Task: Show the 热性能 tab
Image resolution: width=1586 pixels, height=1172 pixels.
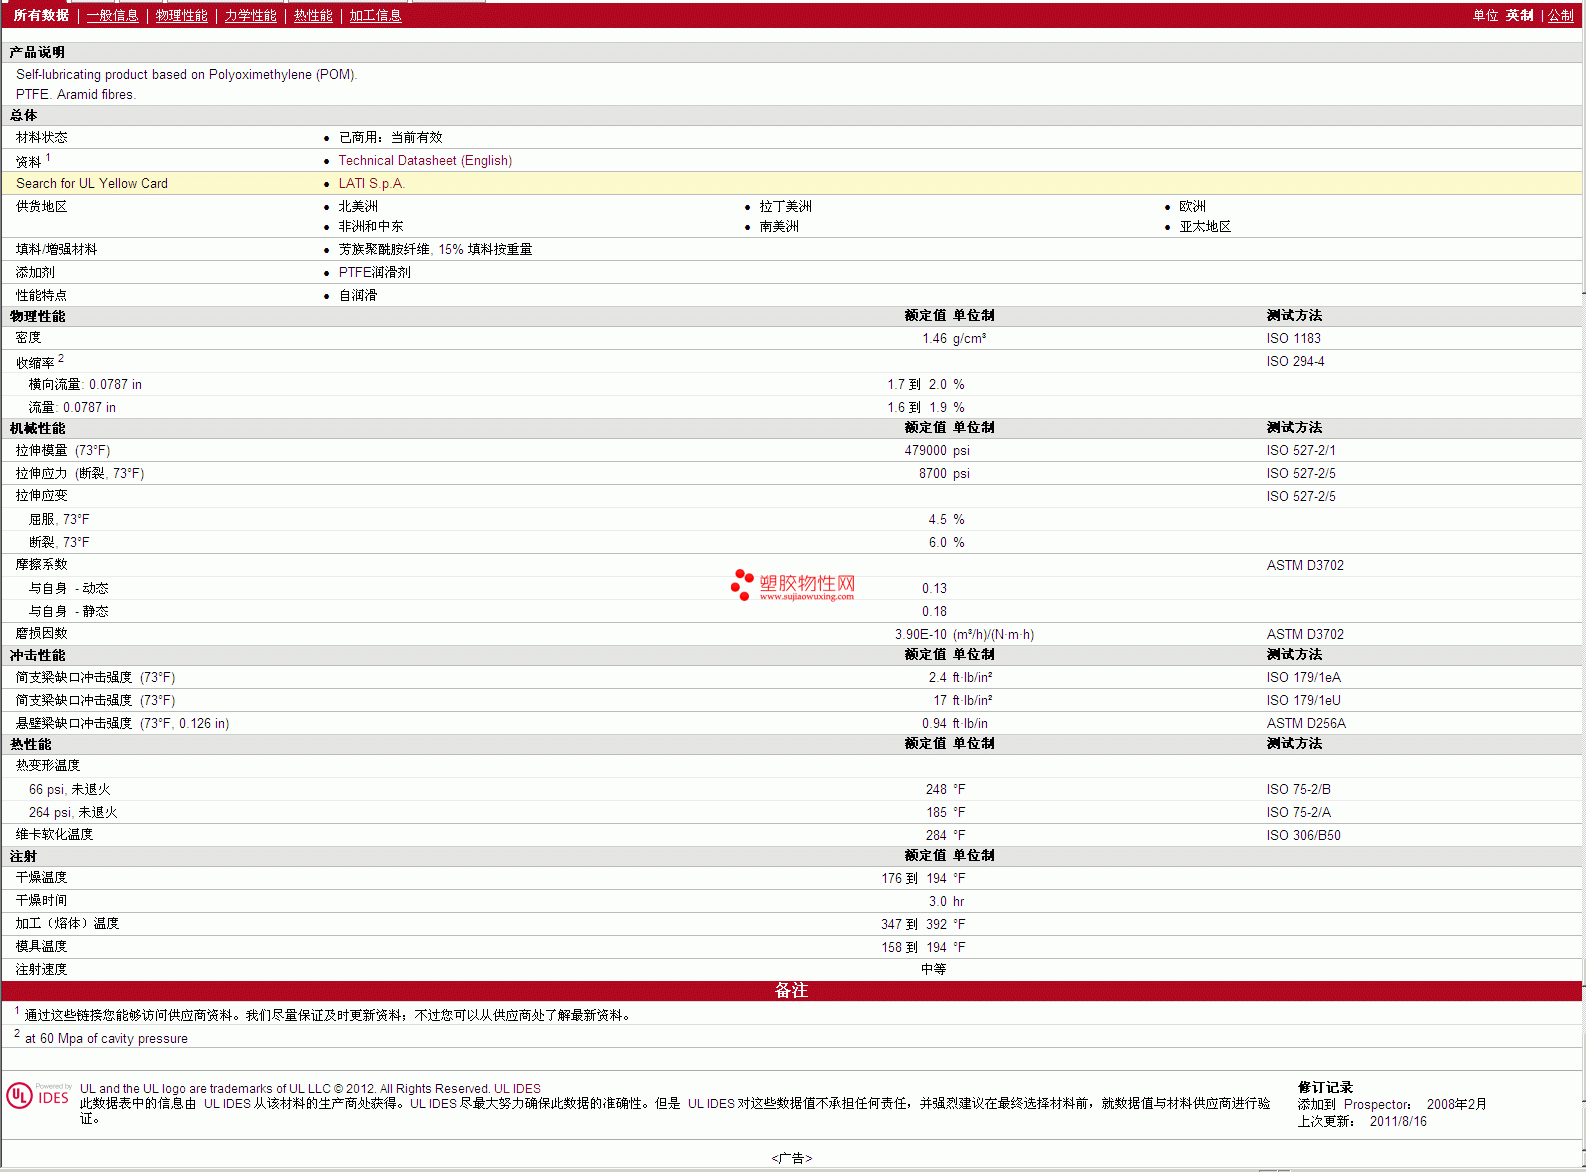Action: 313,16
